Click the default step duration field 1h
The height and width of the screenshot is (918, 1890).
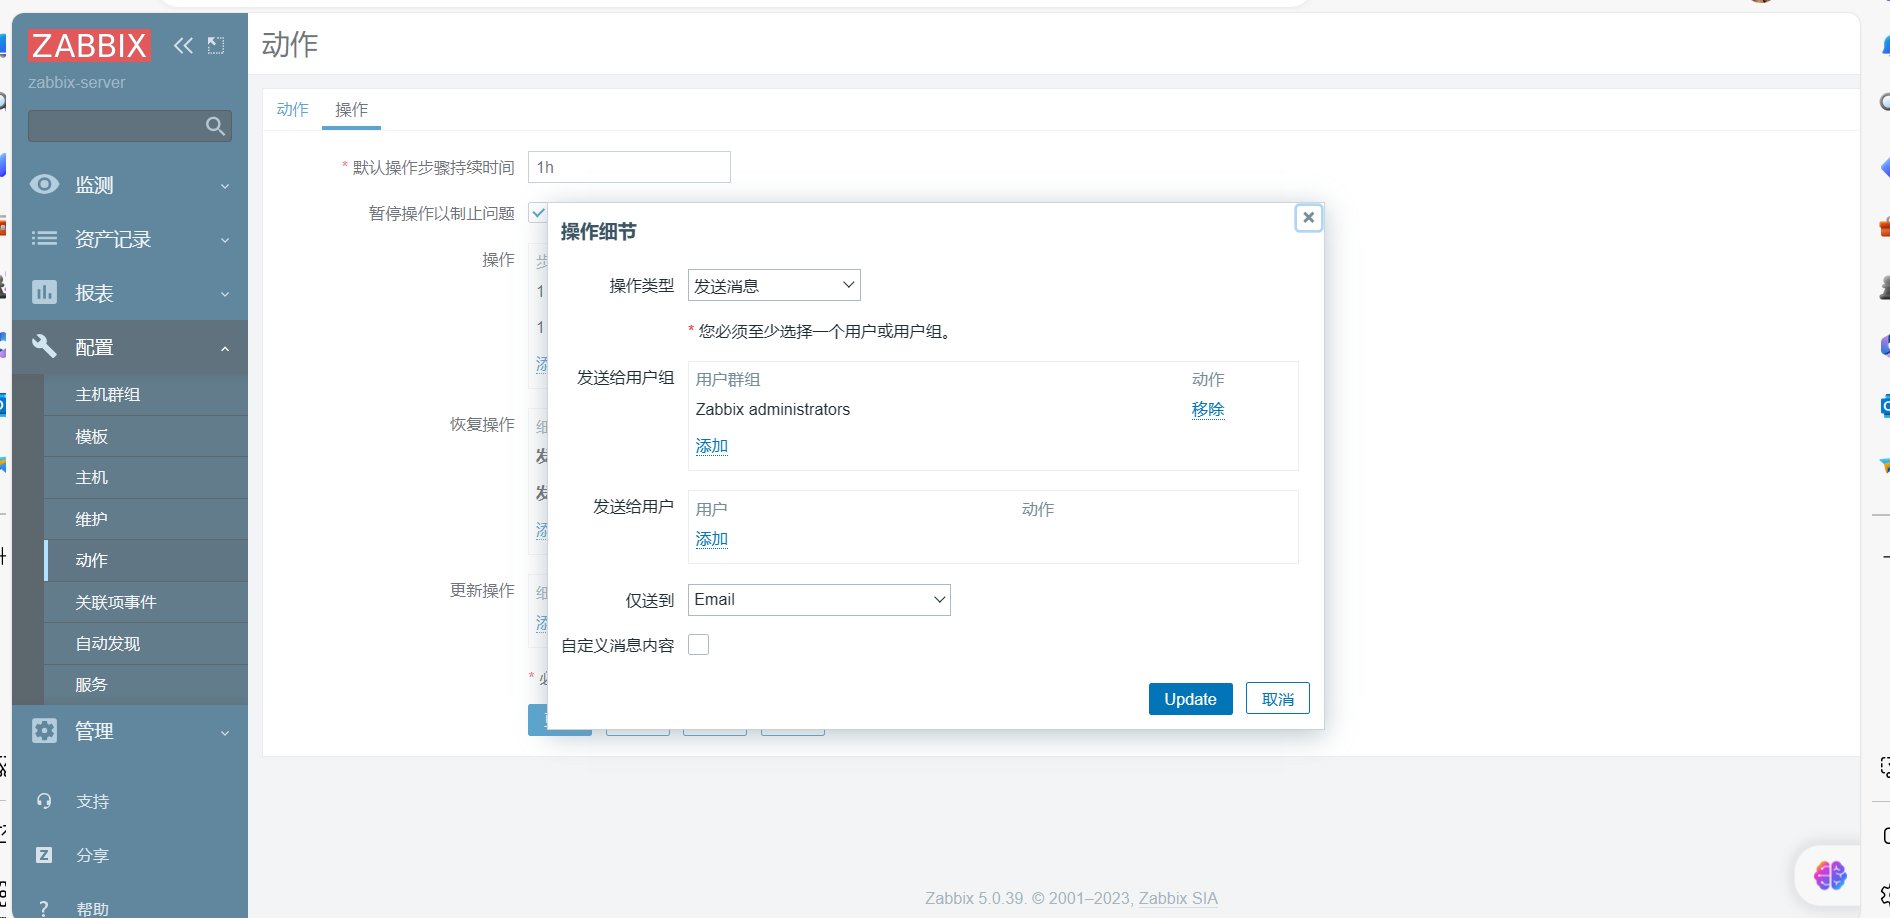629,167
